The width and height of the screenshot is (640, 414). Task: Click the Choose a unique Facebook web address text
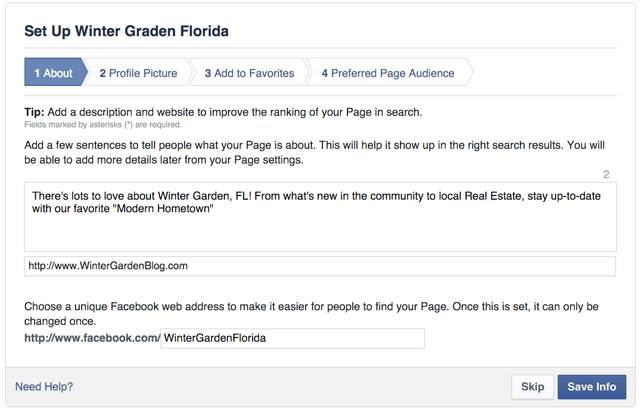tap(311, 314)
